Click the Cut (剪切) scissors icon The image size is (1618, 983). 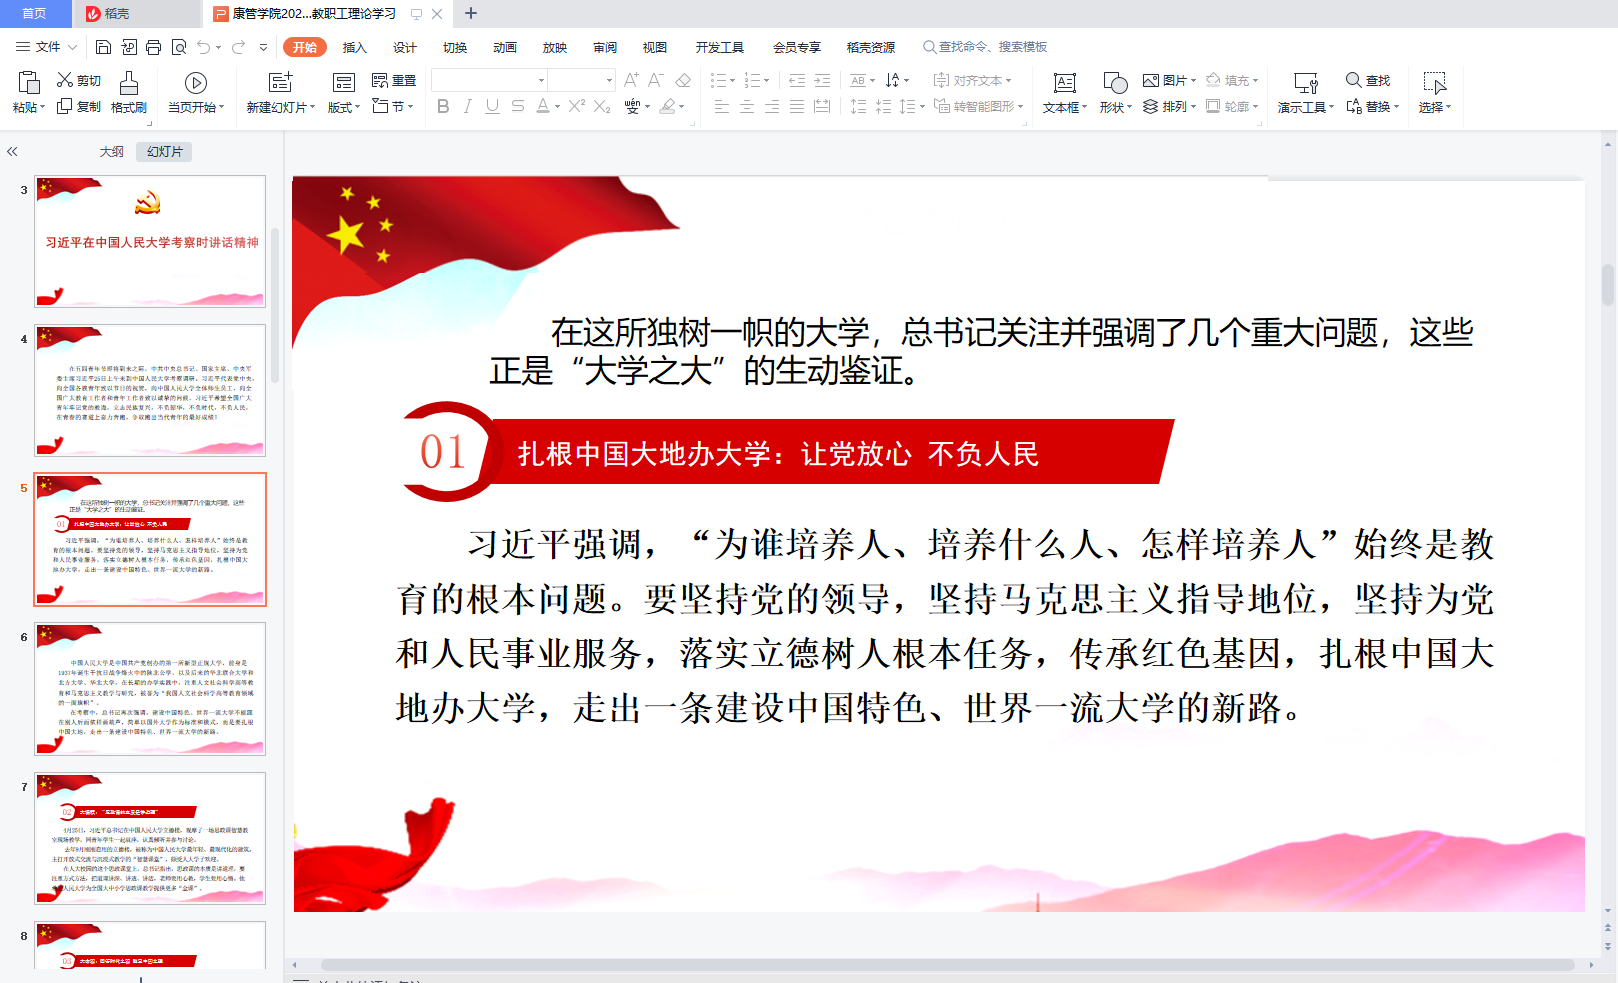(x=65, y=80)
